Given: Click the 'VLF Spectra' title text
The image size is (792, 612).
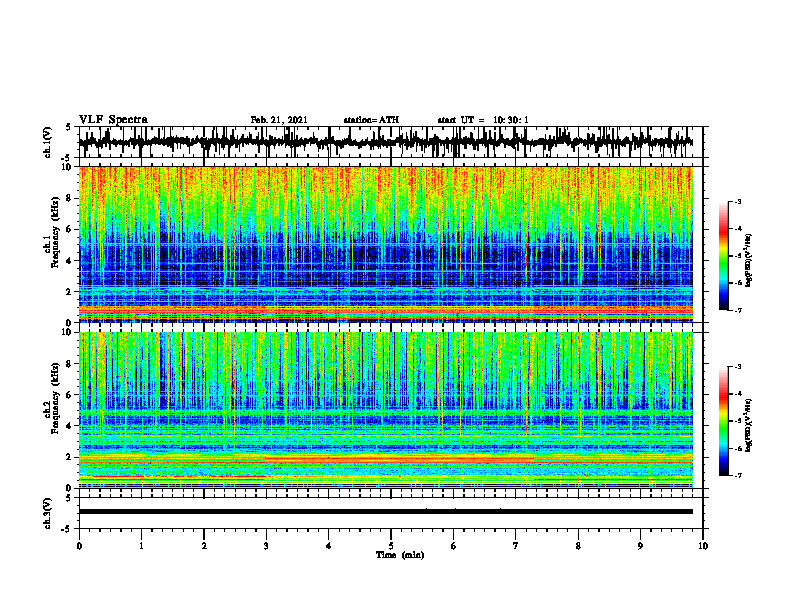Looking at the screenshot, I should (x=113, y=120).
